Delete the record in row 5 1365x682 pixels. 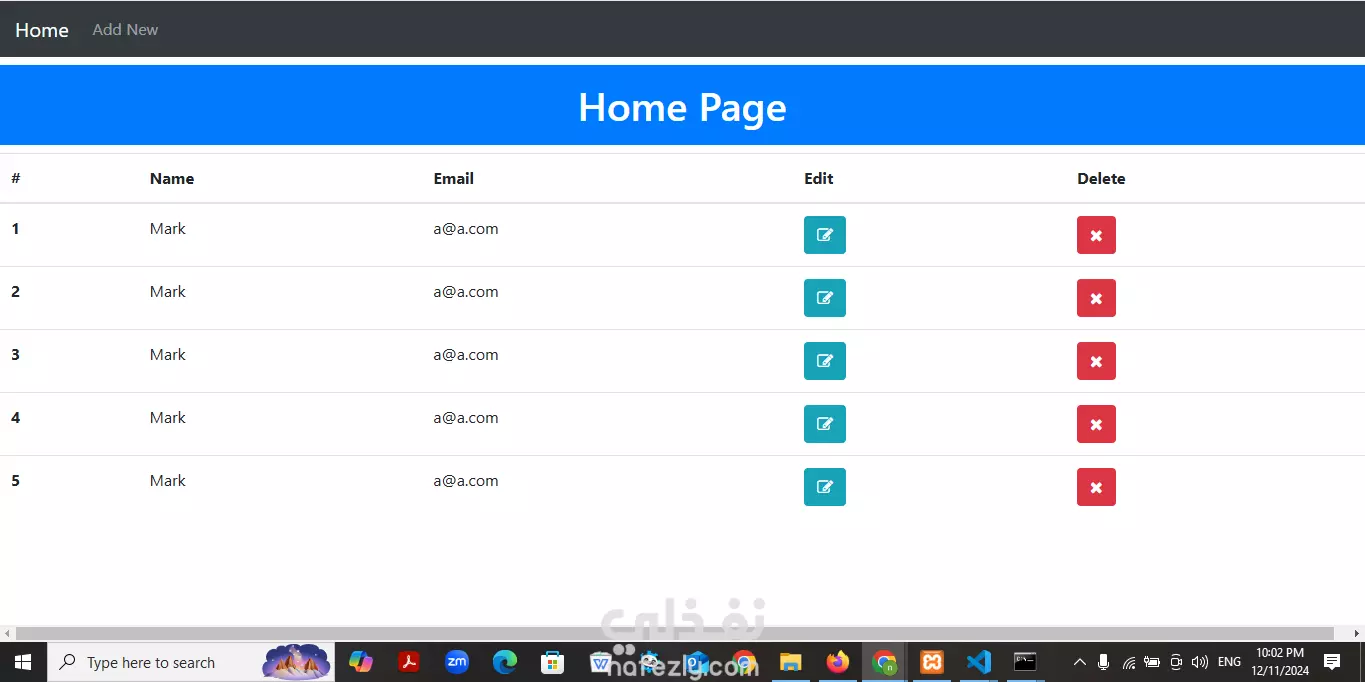(x=1096, y=487)
